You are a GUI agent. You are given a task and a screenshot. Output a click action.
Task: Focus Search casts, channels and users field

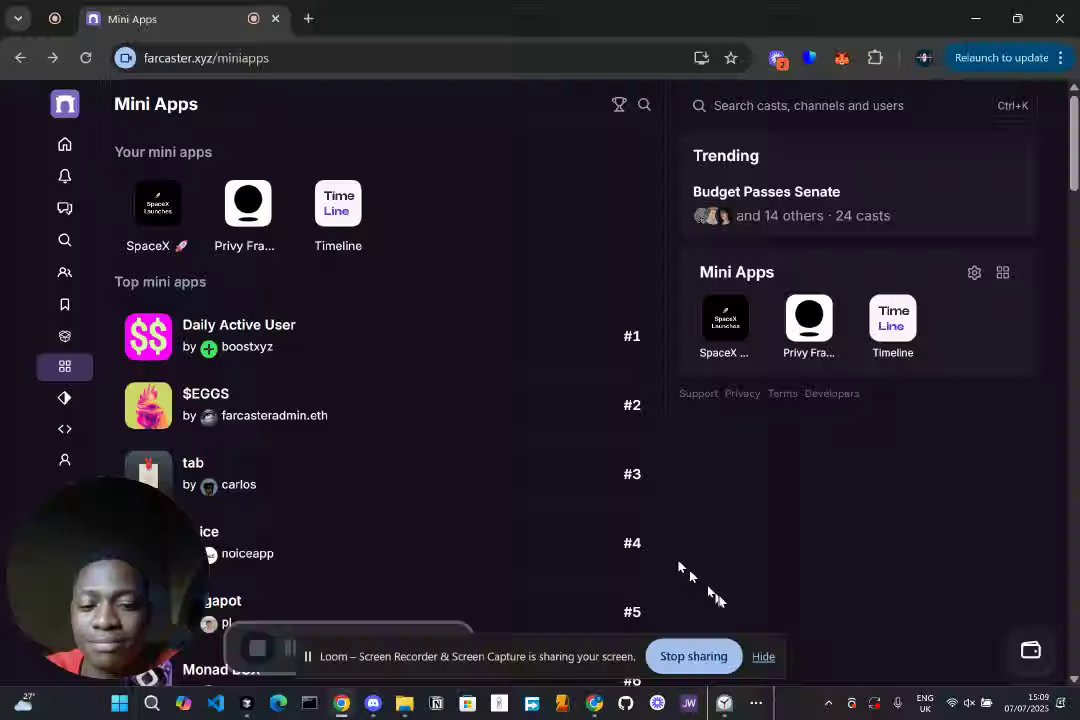[x=858, y=105]
